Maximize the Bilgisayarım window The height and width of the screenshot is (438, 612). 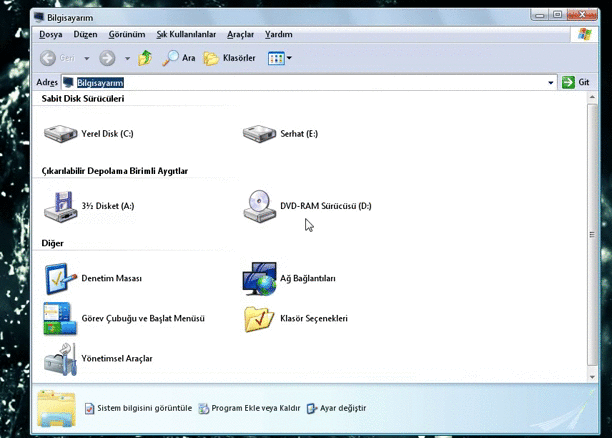(x=557, y=15)
